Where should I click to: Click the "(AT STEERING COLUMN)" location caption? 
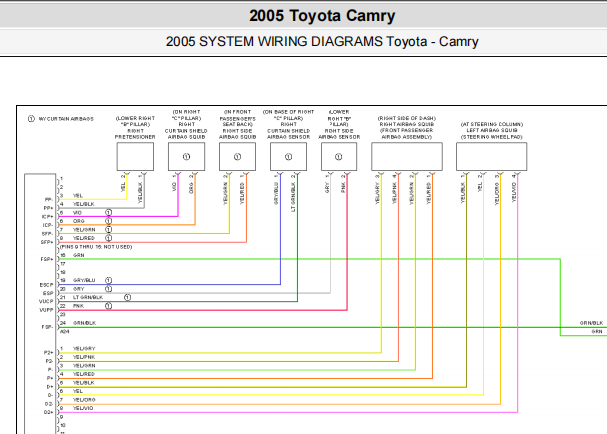click(492, 124)
